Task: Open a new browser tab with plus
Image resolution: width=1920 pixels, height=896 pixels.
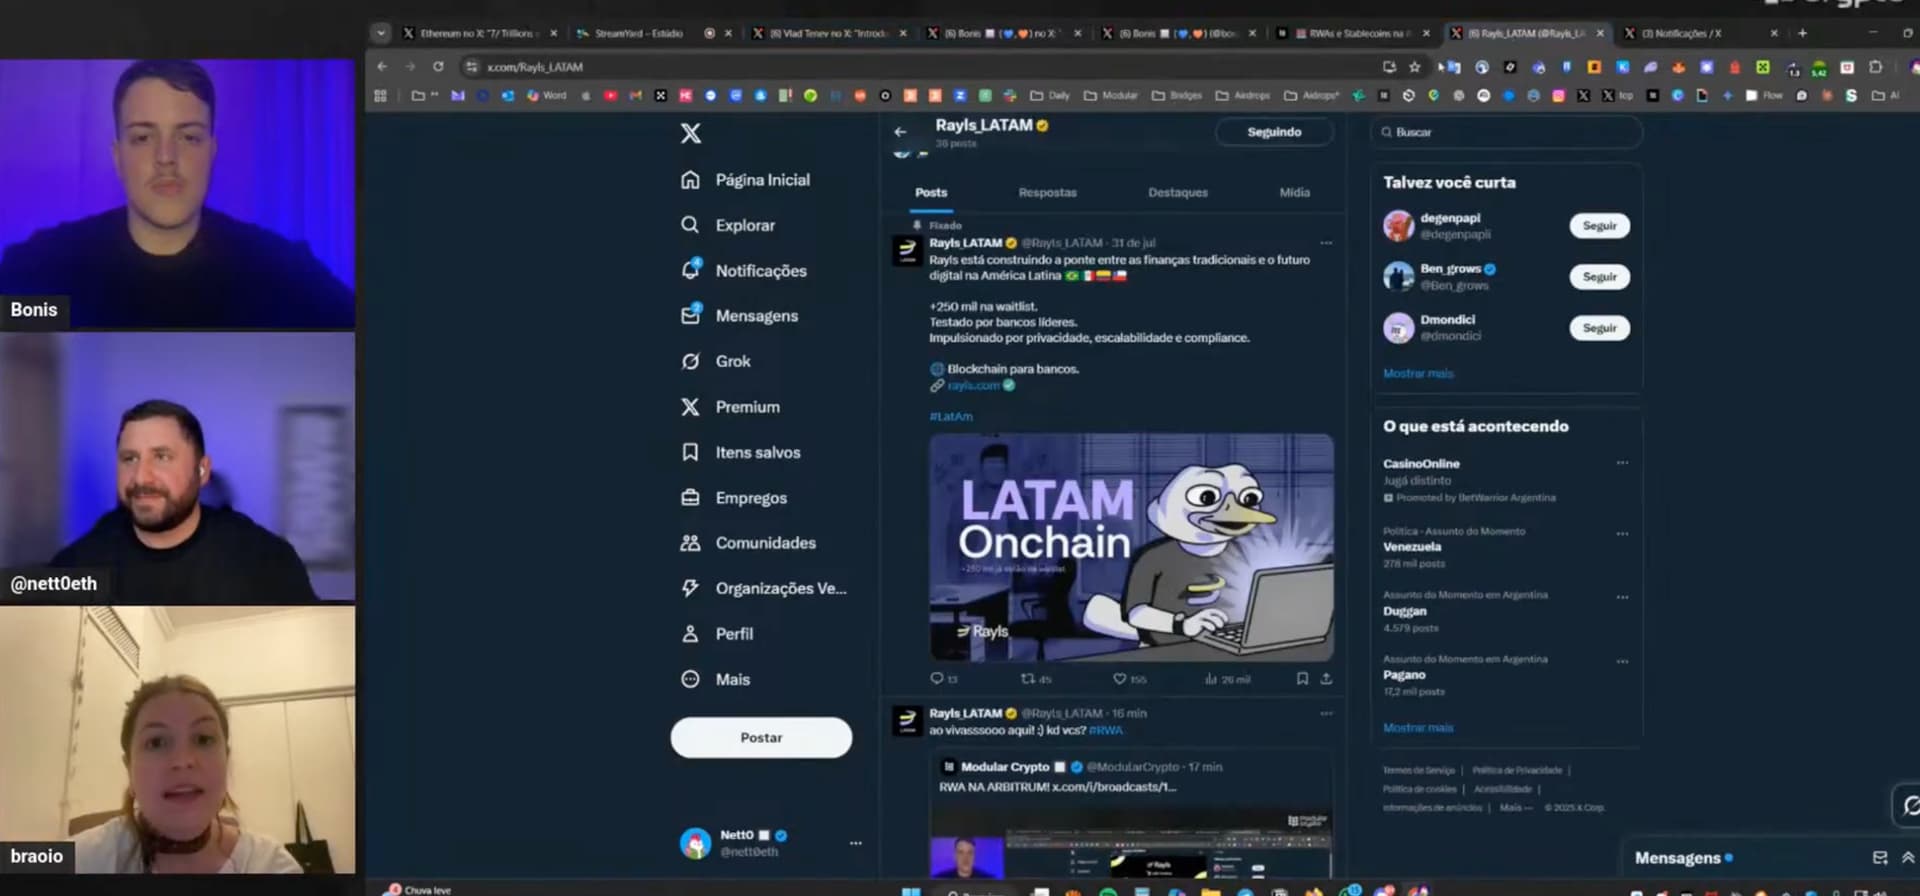Action: point(1802,33)
